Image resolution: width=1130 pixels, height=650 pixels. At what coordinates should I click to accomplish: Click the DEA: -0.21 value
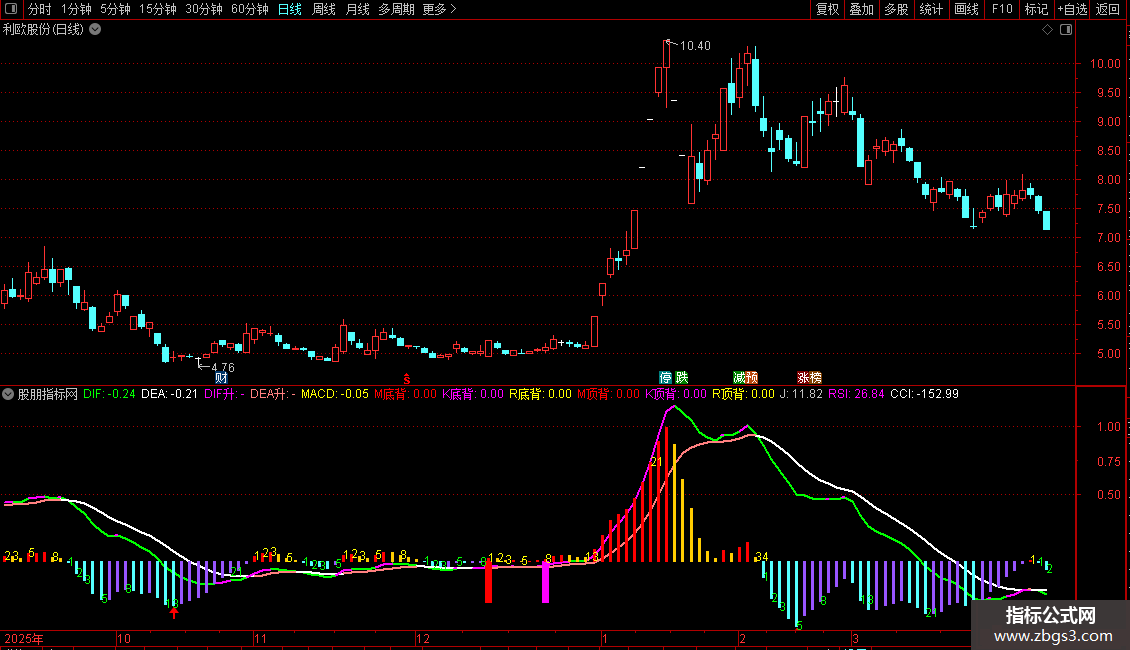[x=169, y=394]
